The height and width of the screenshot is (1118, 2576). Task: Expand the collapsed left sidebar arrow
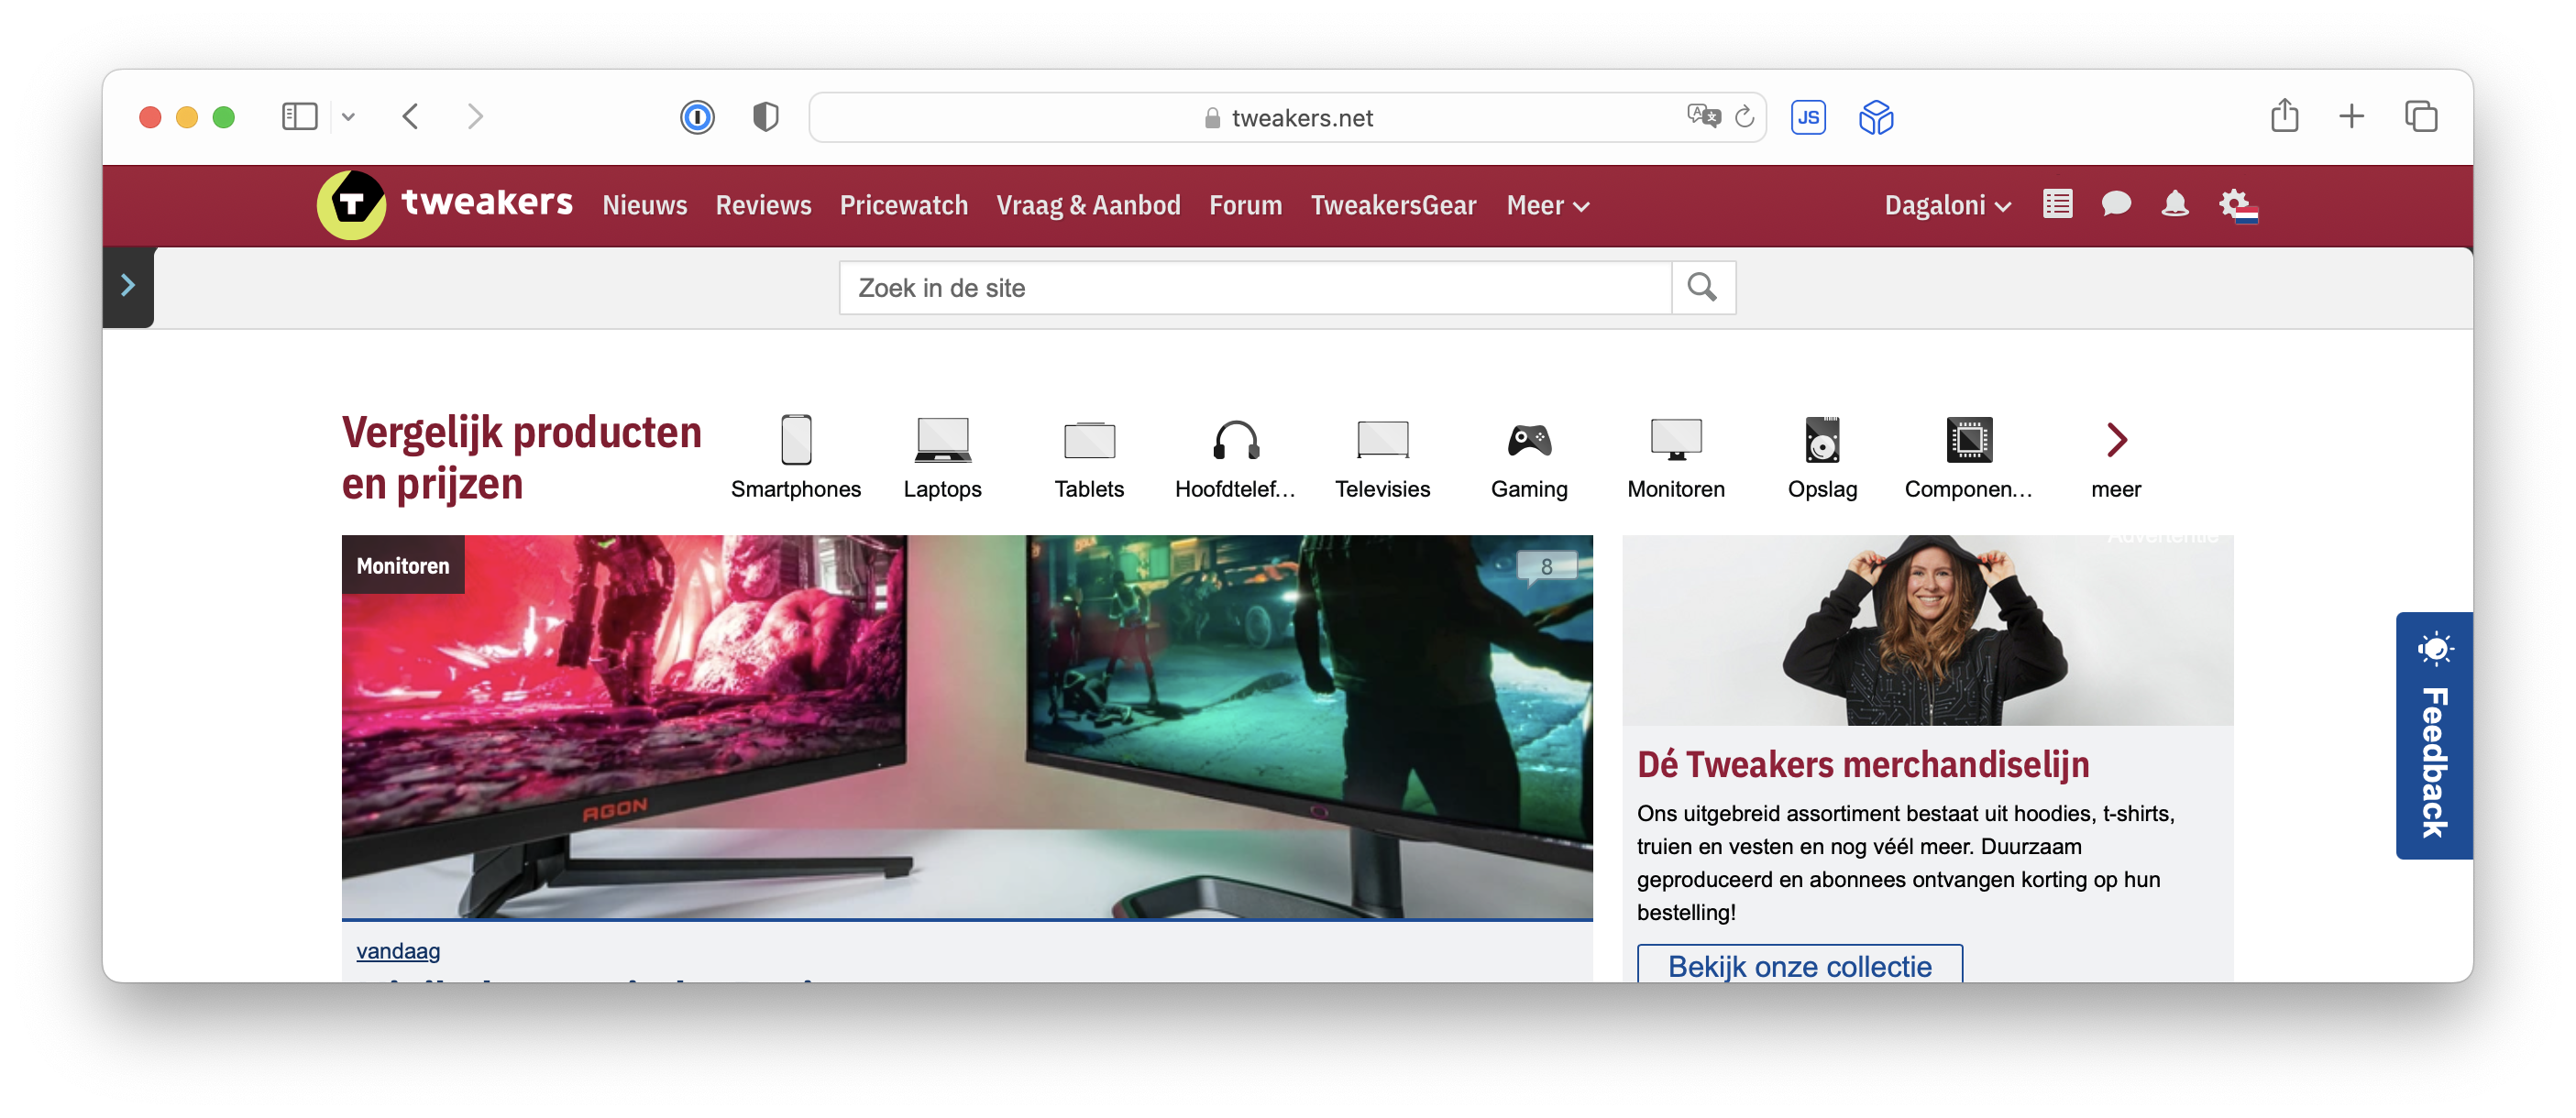pos(128,285)
